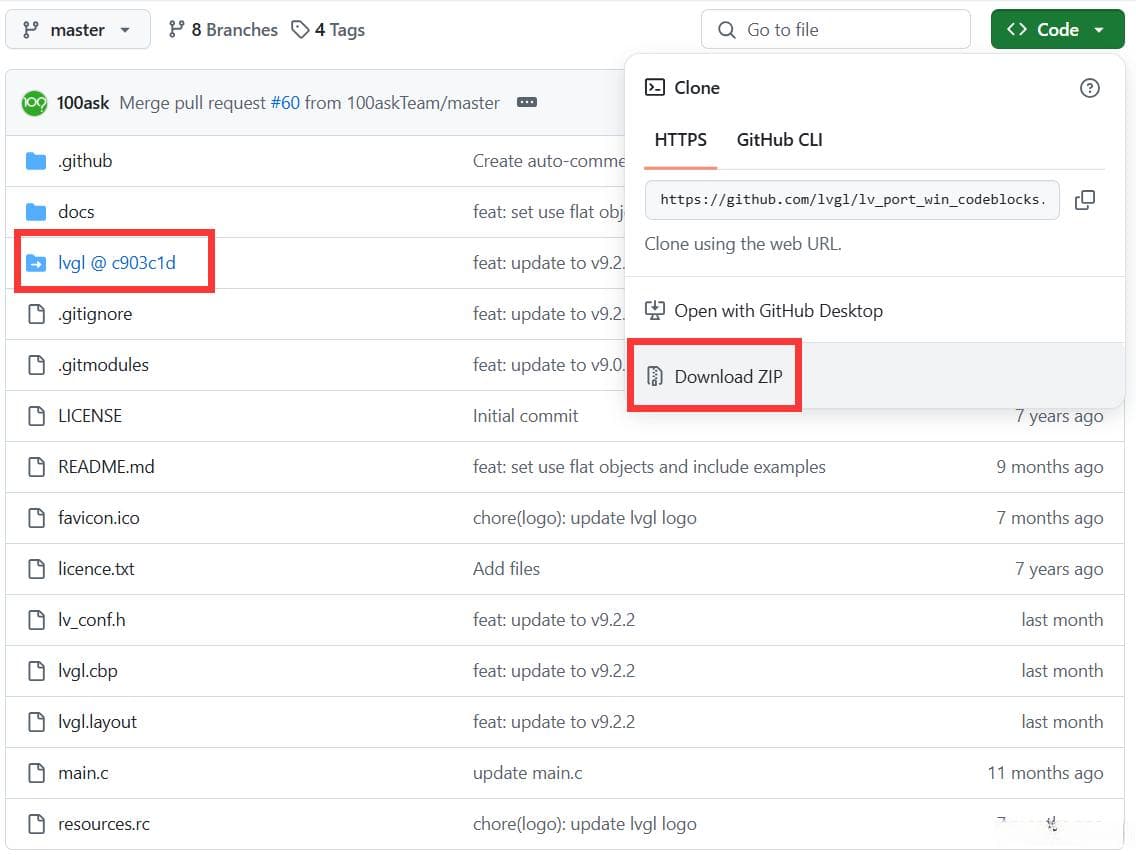
Task: Click the 8 Branches link
Action: click(223, 30)
